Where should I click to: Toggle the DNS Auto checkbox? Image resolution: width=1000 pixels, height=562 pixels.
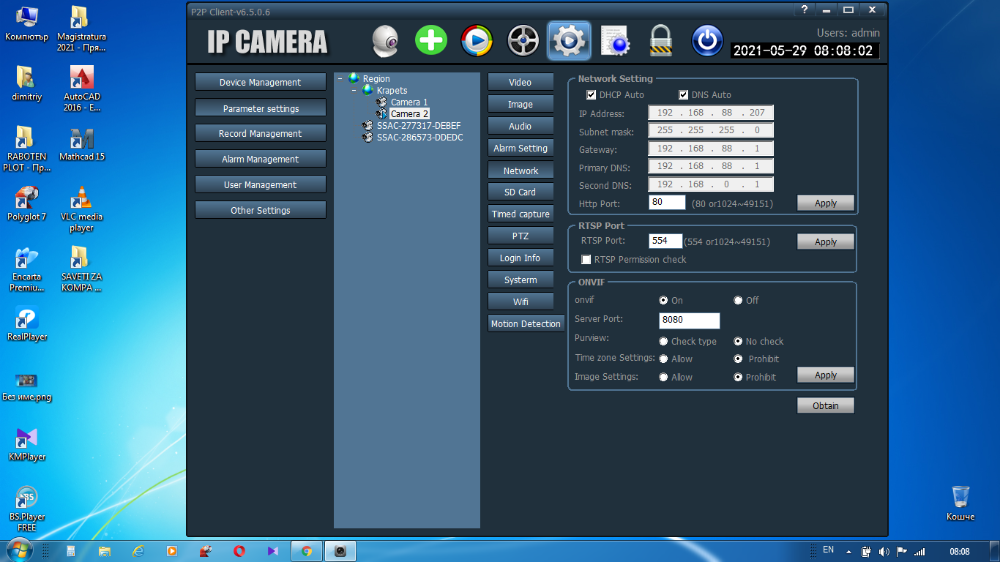coord(684,95)
